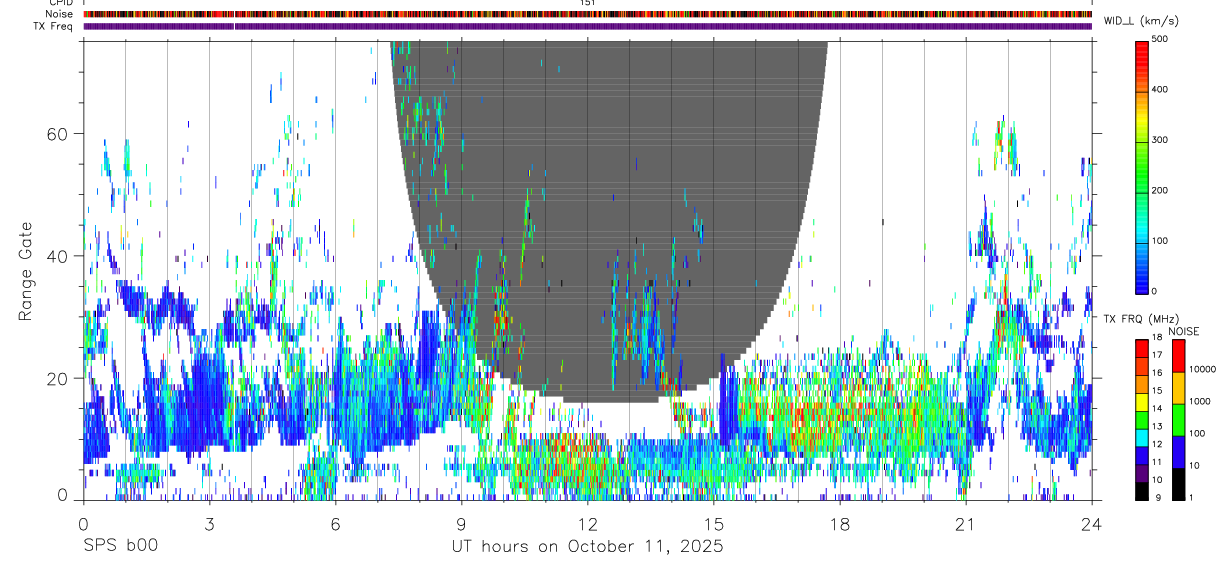
Task: Click the 9 tick on UT hours axis
Action: pos(461,523)
